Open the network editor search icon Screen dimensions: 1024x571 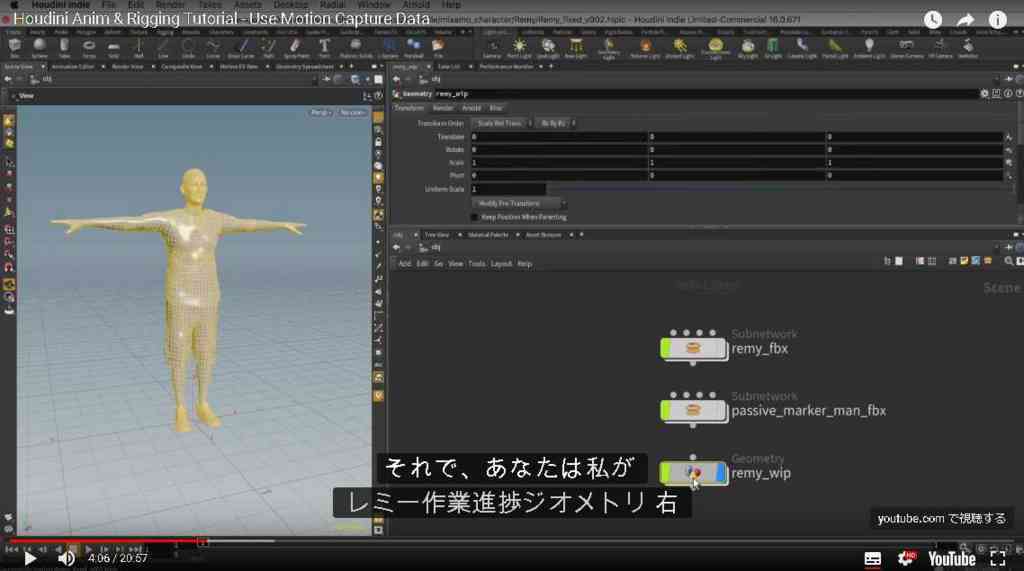[x=1008, y=261]
